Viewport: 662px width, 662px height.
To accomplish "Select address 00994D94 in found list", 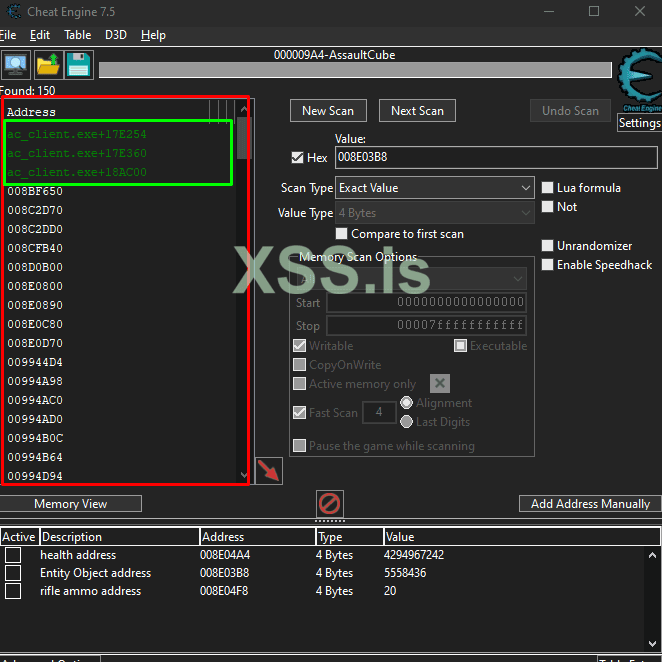I will [x=35, y=476].
